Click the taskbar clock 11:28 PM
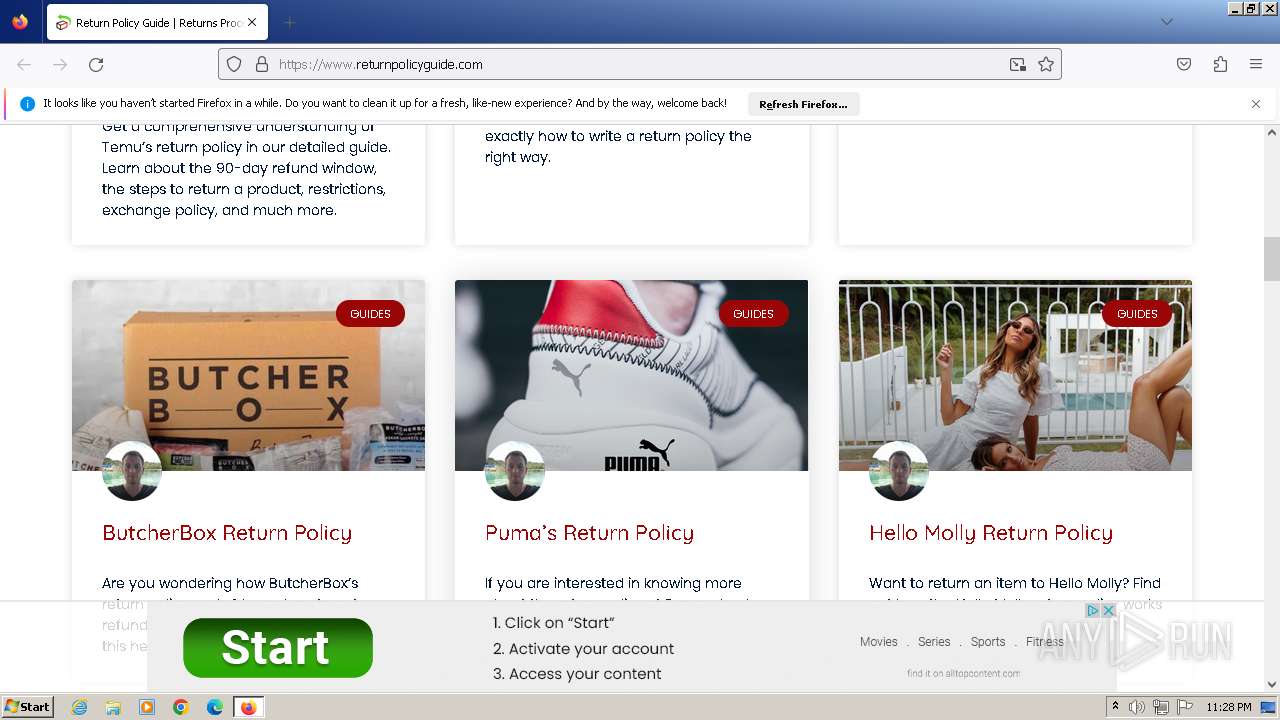Image resolution: width=1280 pixels, height=720 pixels. 1229,707
